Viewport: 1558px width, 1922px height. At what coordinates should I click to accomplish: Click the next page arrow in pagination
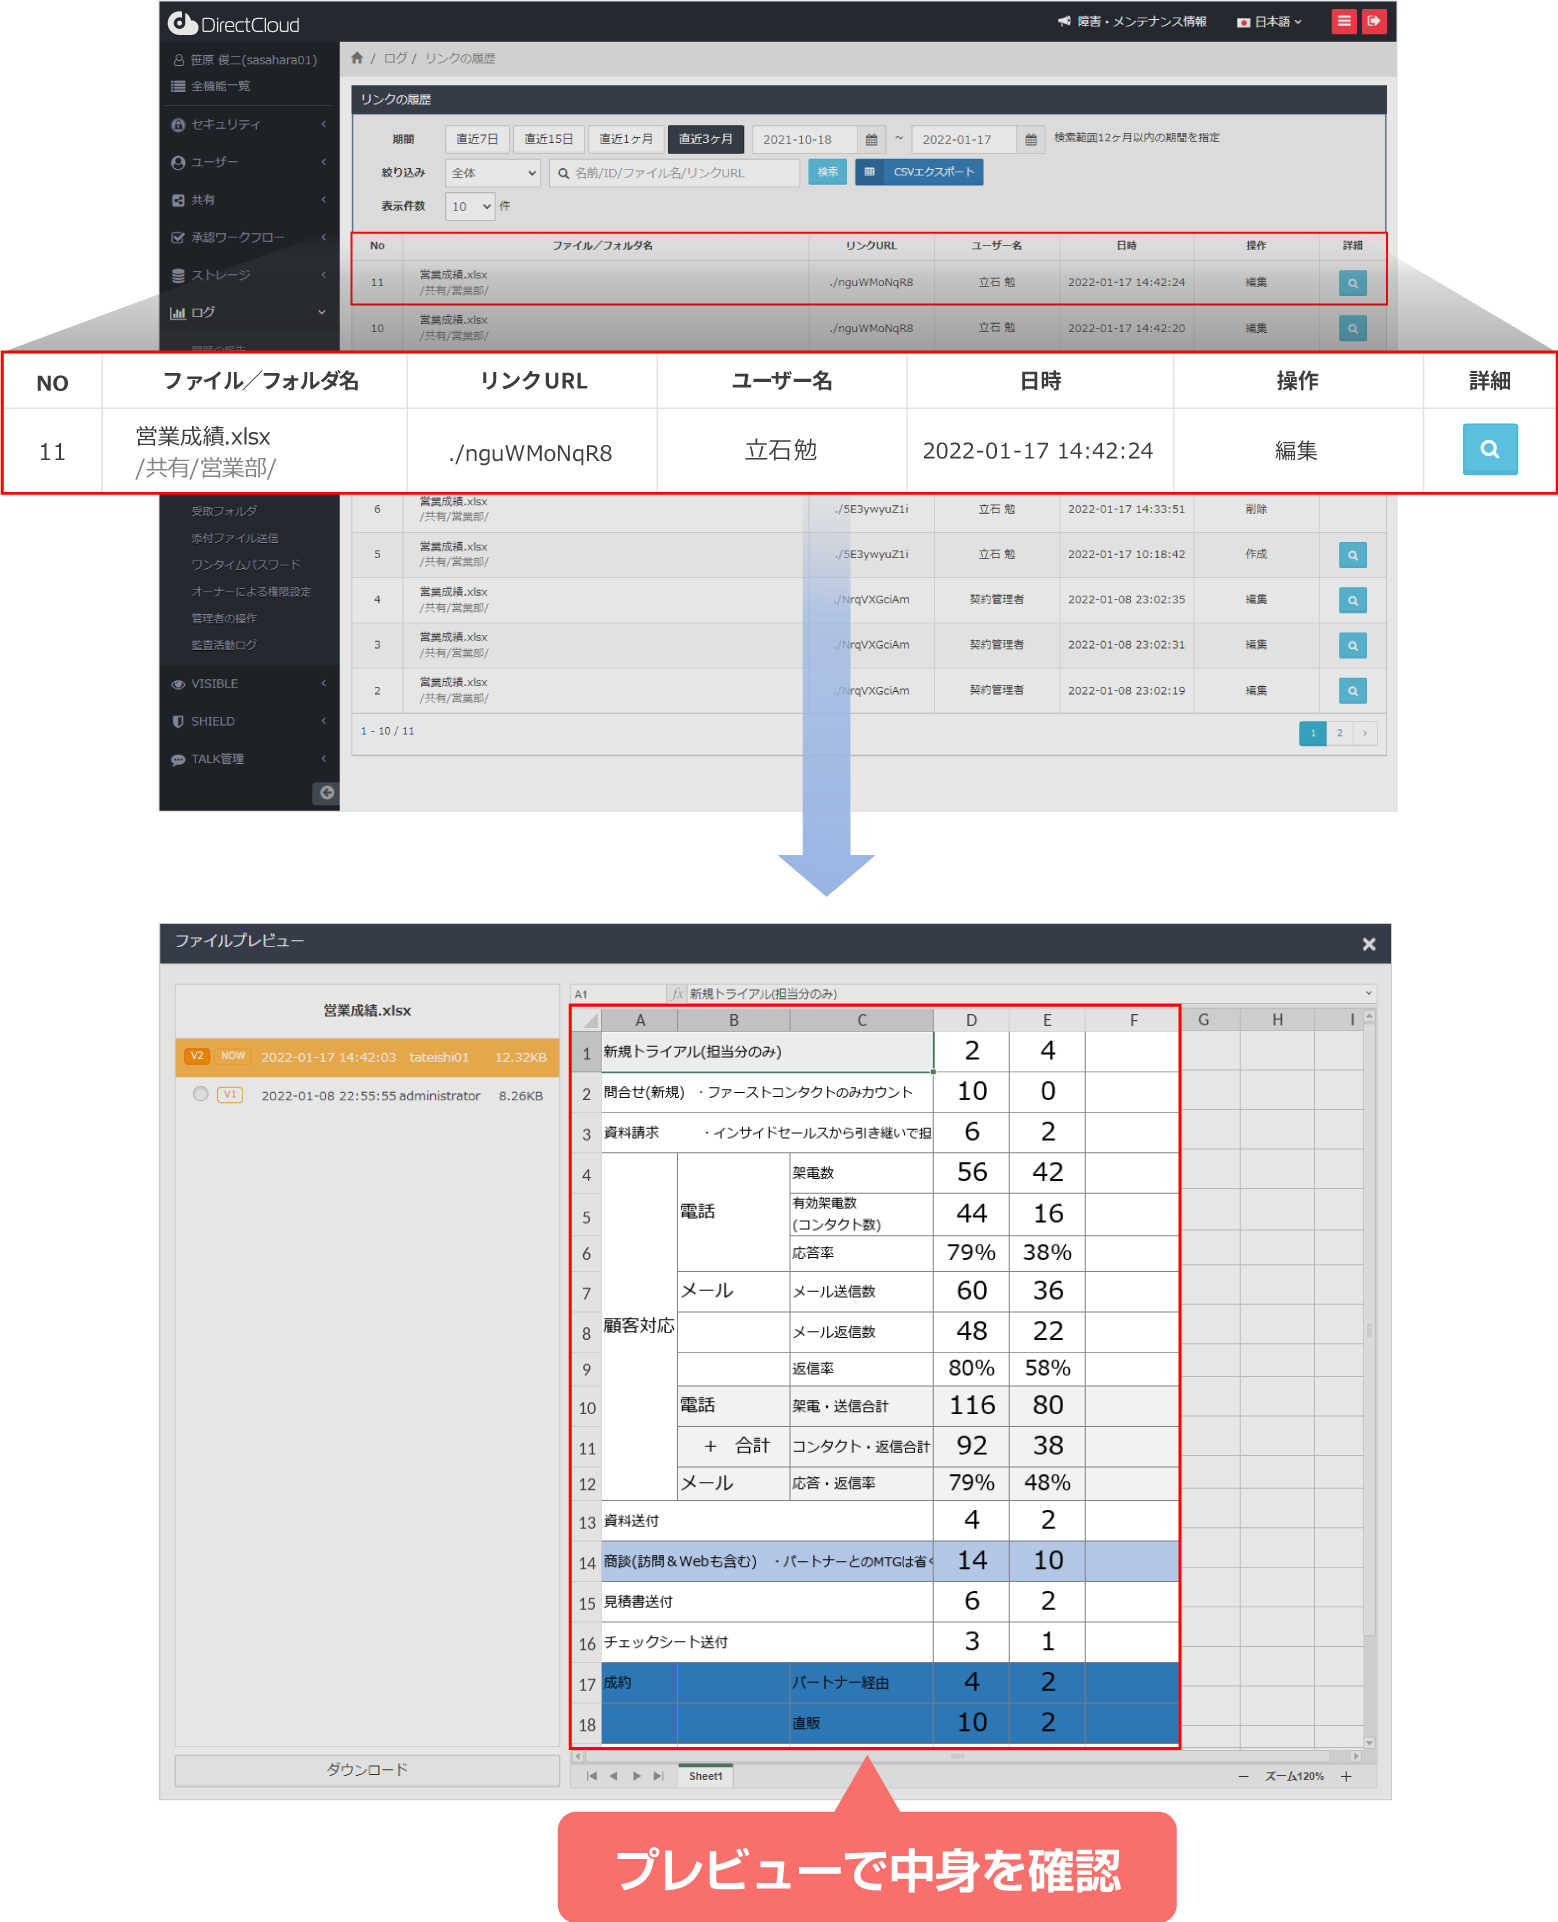(1365, 733)
